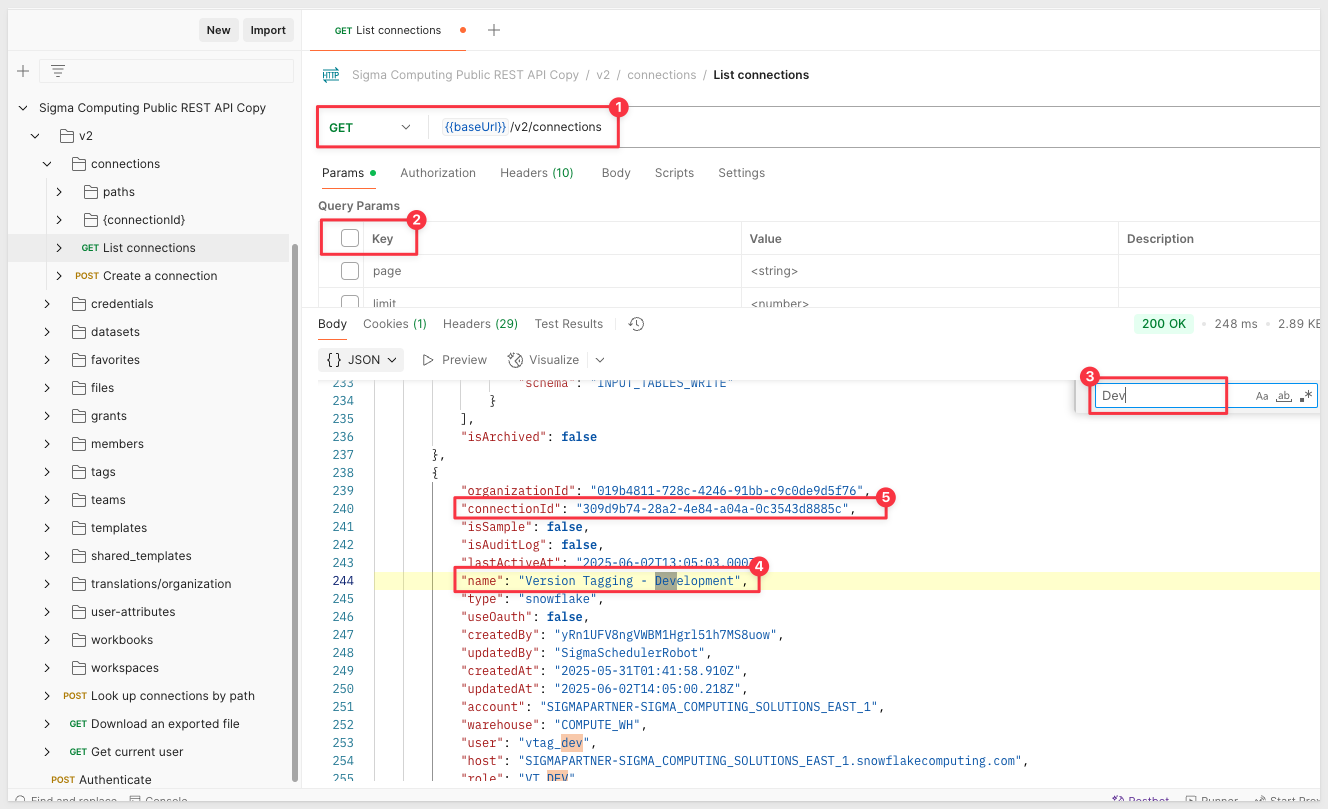Click the New button
Image resolution: width=1328 pixels, height=809 pixels.
coord(219,30)
